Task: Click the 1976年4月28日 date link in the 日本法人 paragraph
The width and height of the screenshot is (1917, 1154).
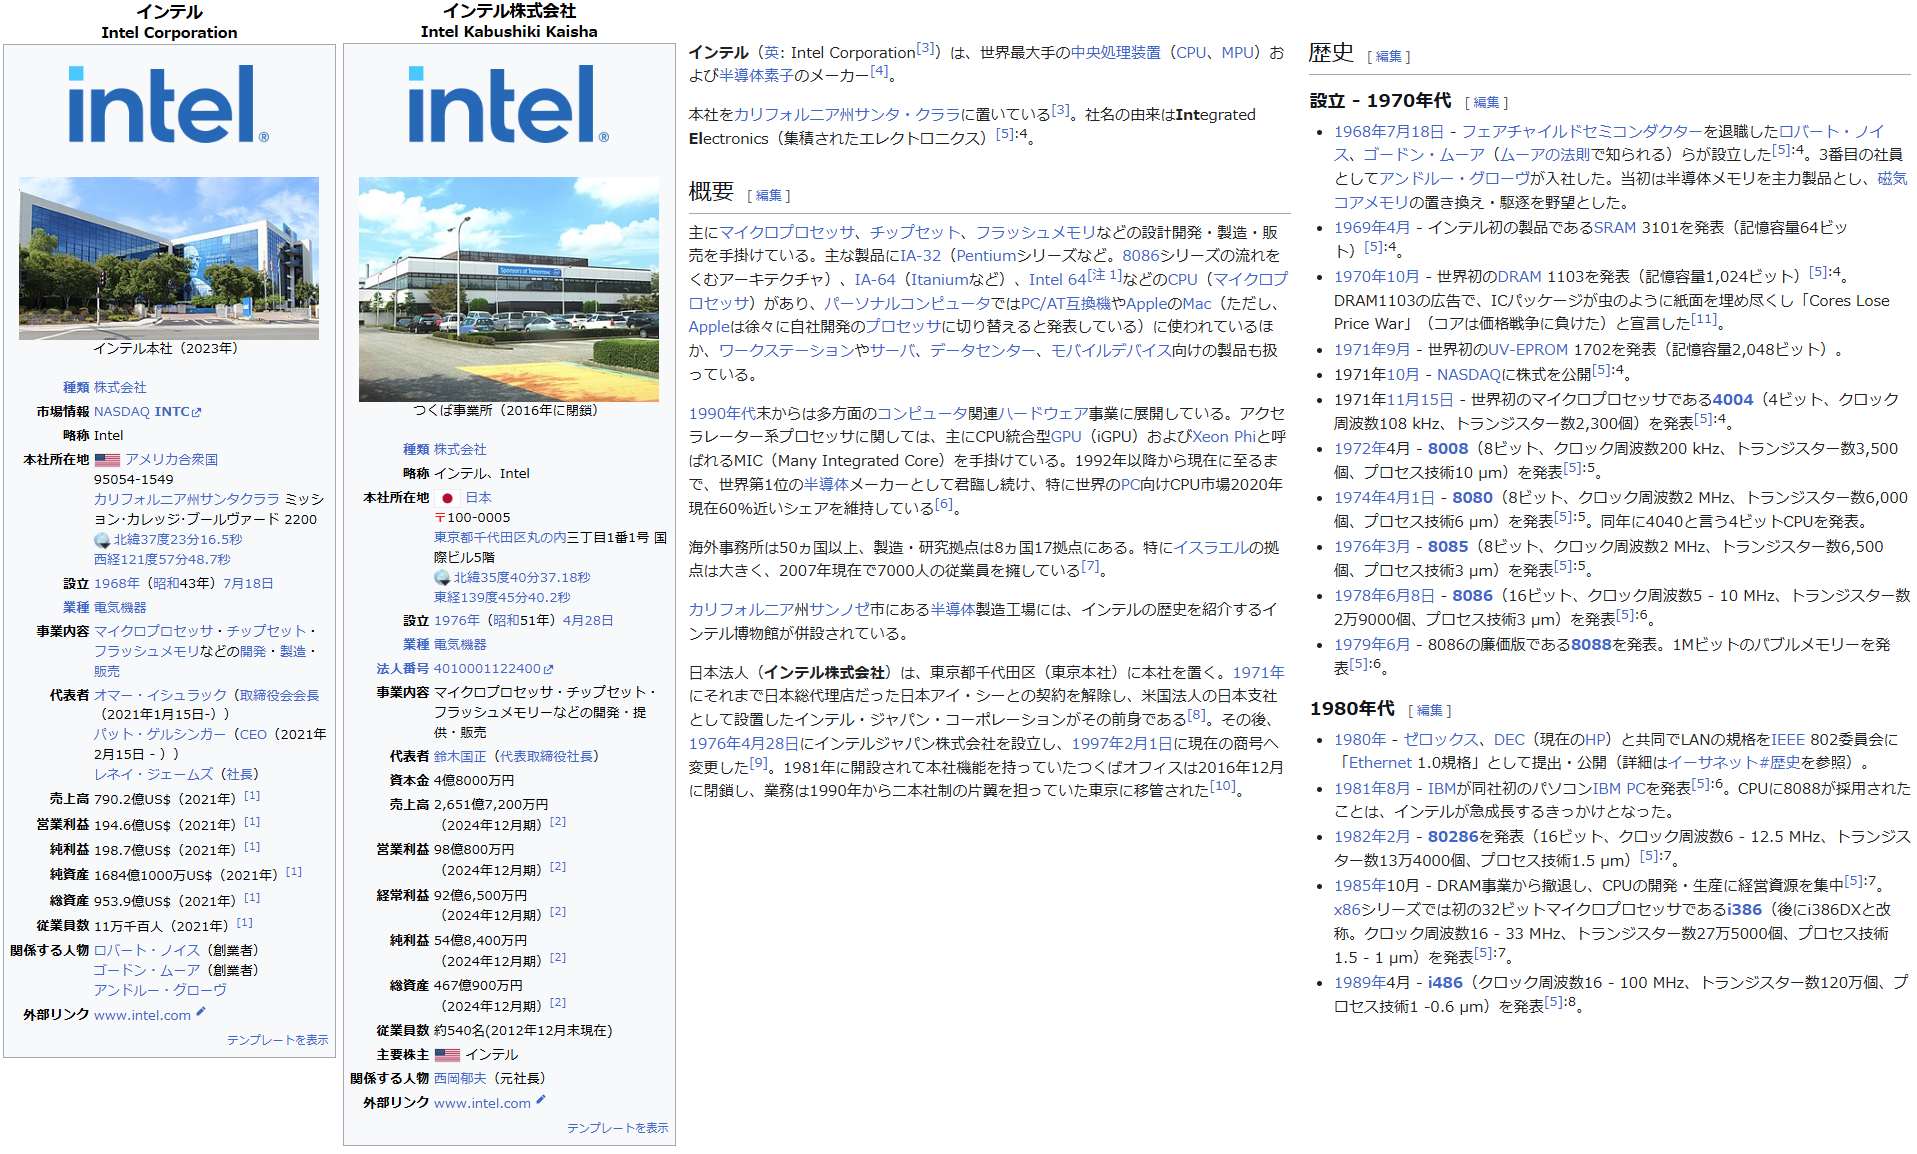Action: coord(743,744)
